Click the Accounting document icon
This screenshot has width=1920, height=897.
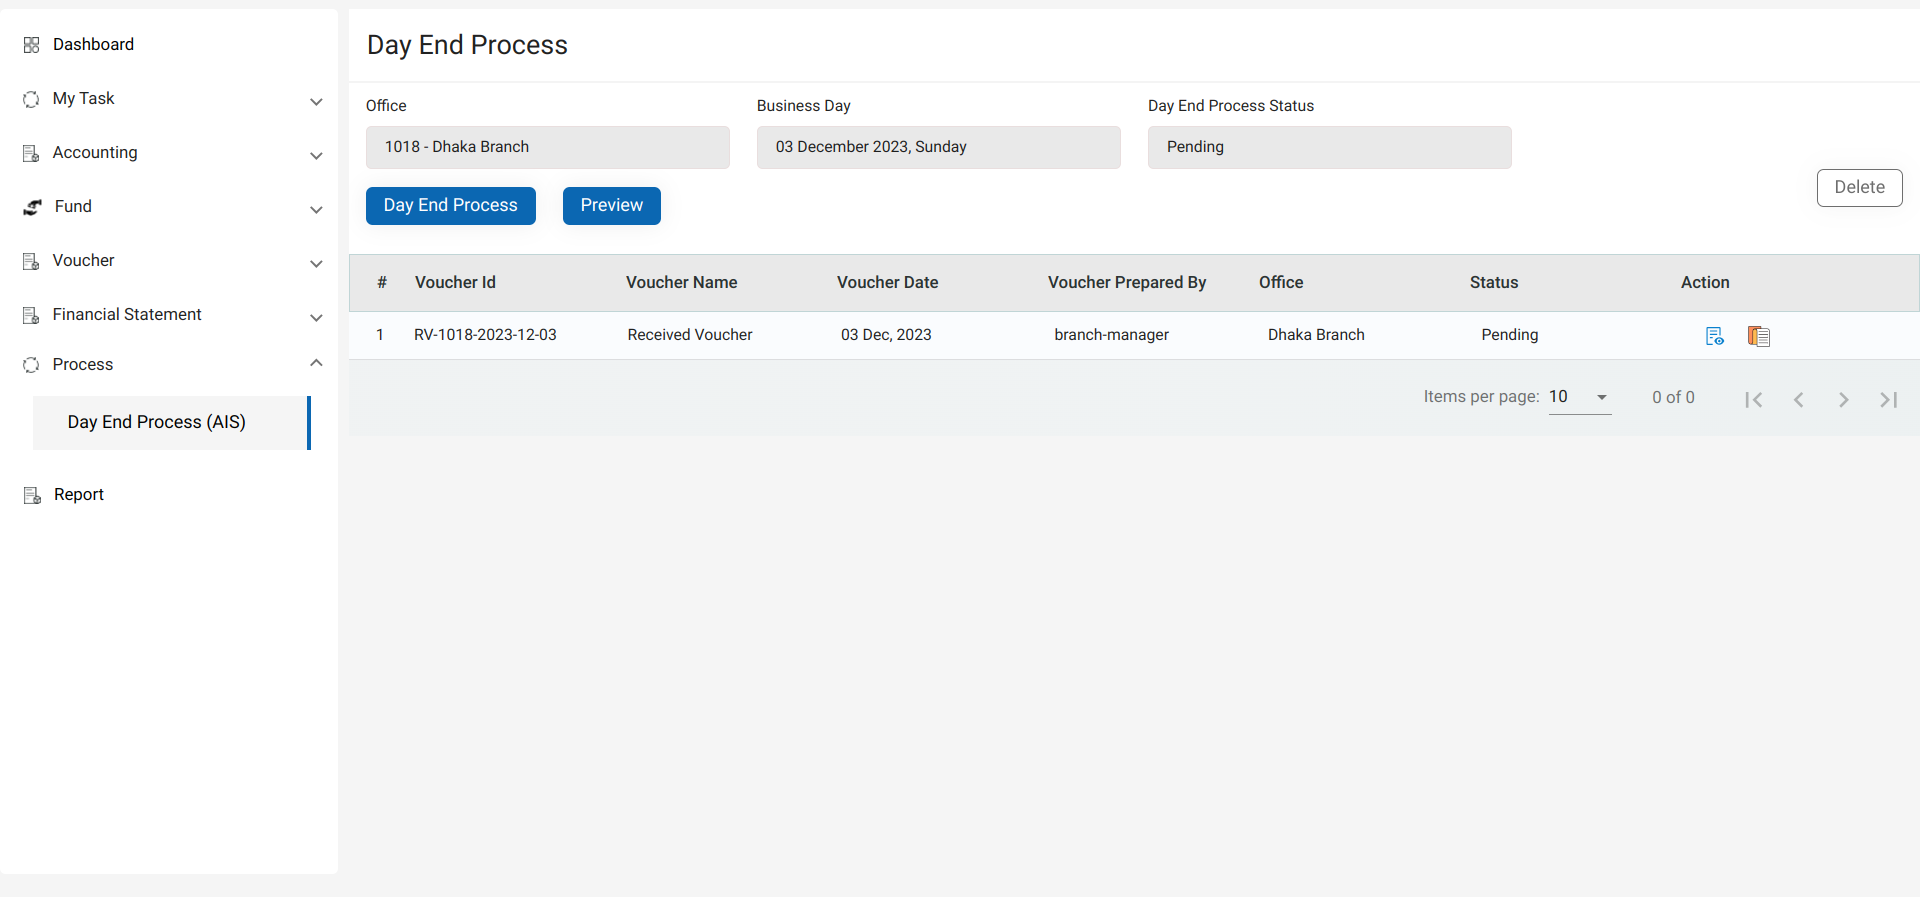pos(31,153)
